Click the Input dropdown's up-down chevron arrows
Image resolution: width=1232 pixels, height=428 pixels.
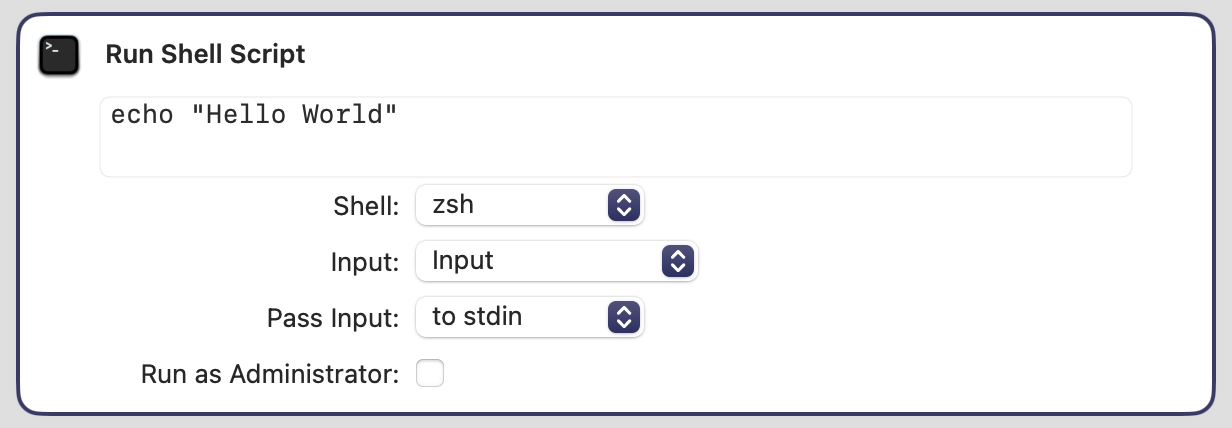(677, 261)
